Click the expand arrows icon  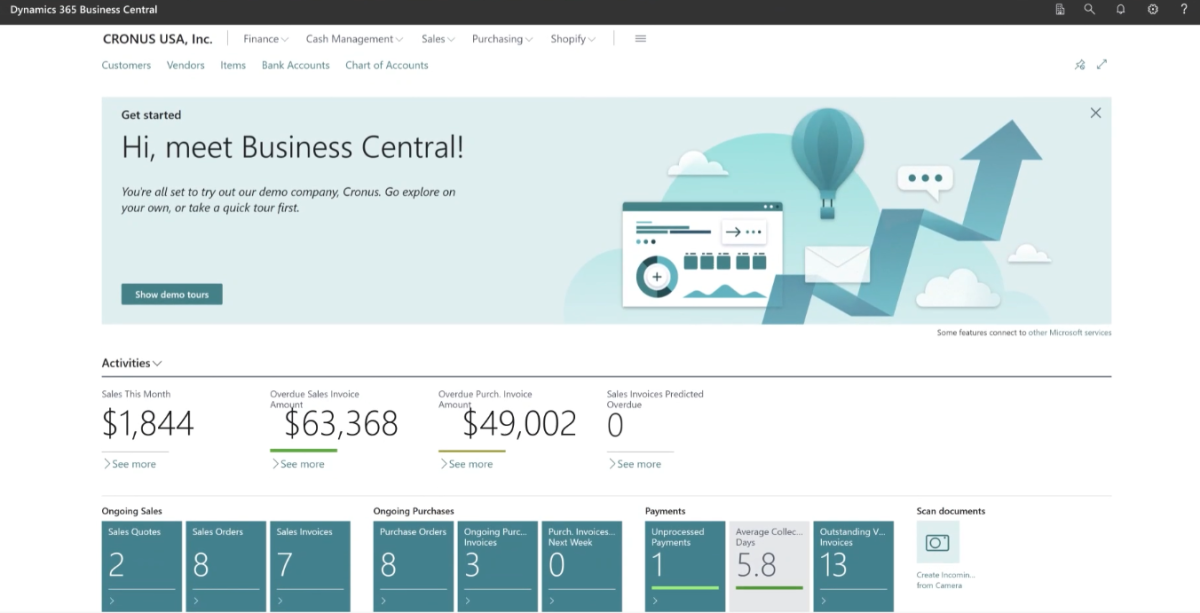point(1102,64)
